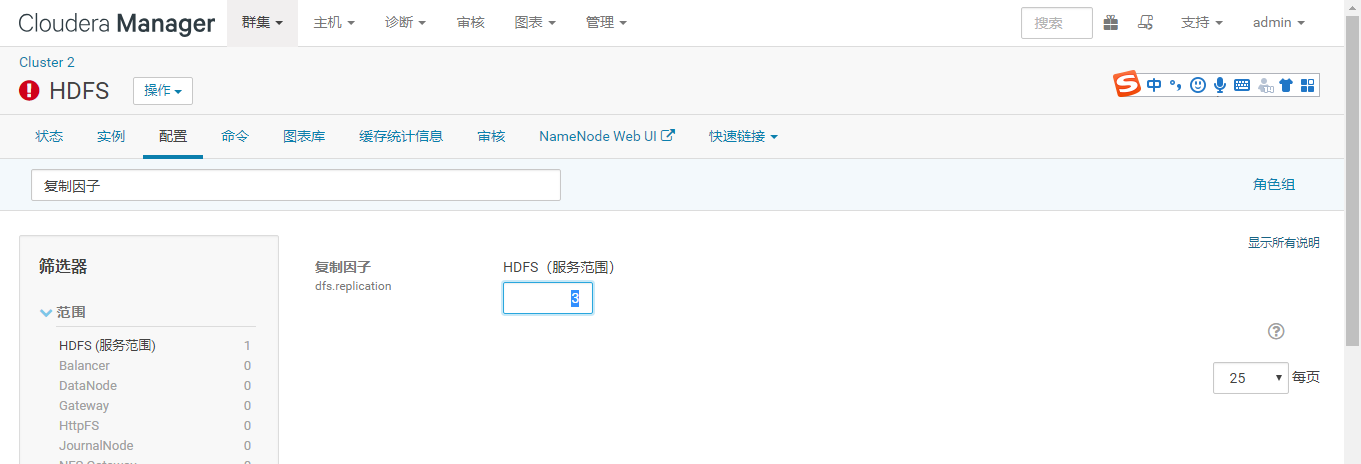Open the NameNode Web UI link

pyautogui.click(x=607, y=136)
